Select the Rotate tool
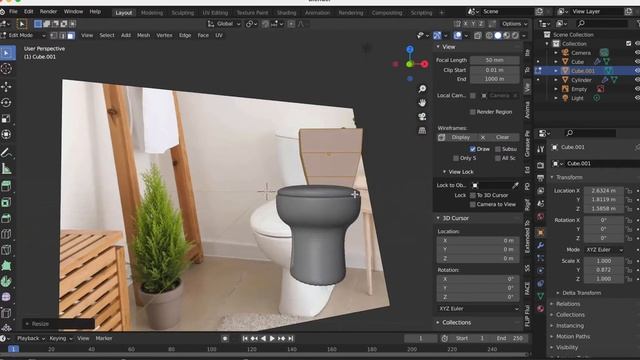640x360 pixels. [7, 102]
